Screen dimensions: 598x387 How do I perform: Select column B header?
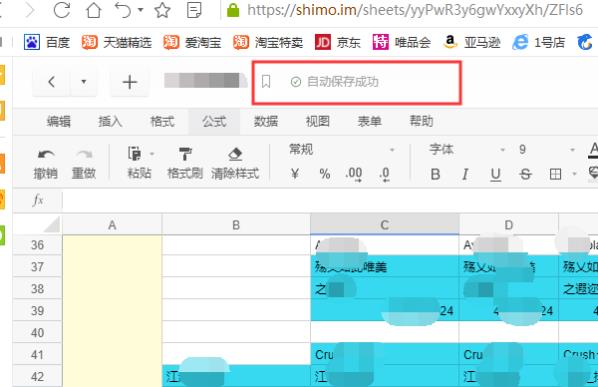coord(236,225)
